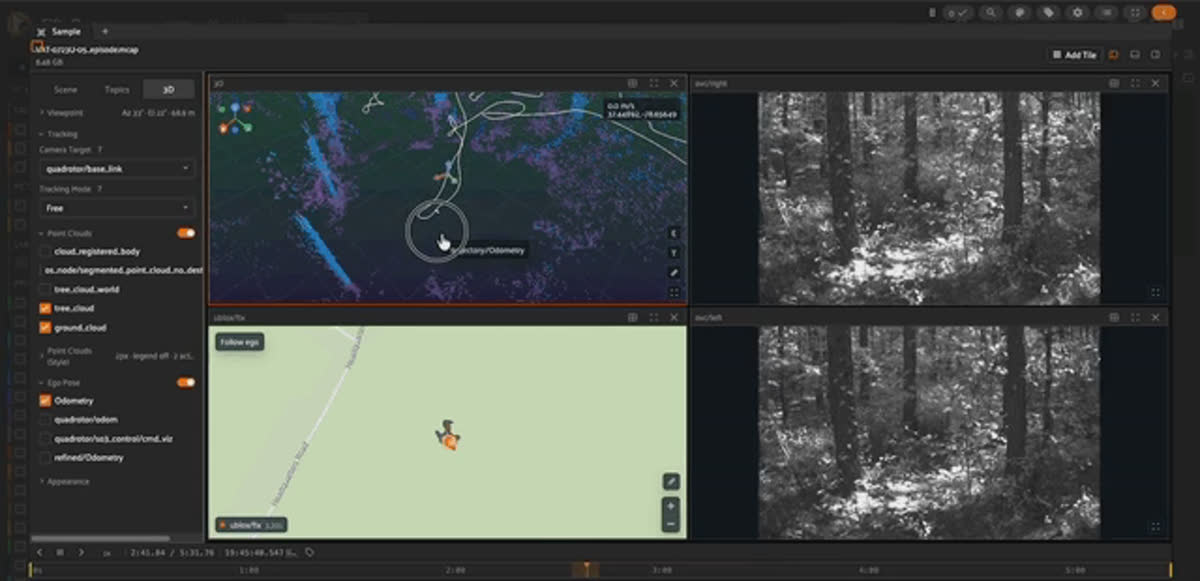Click the fullscreen icon in top toolbar

point(1135,13)
